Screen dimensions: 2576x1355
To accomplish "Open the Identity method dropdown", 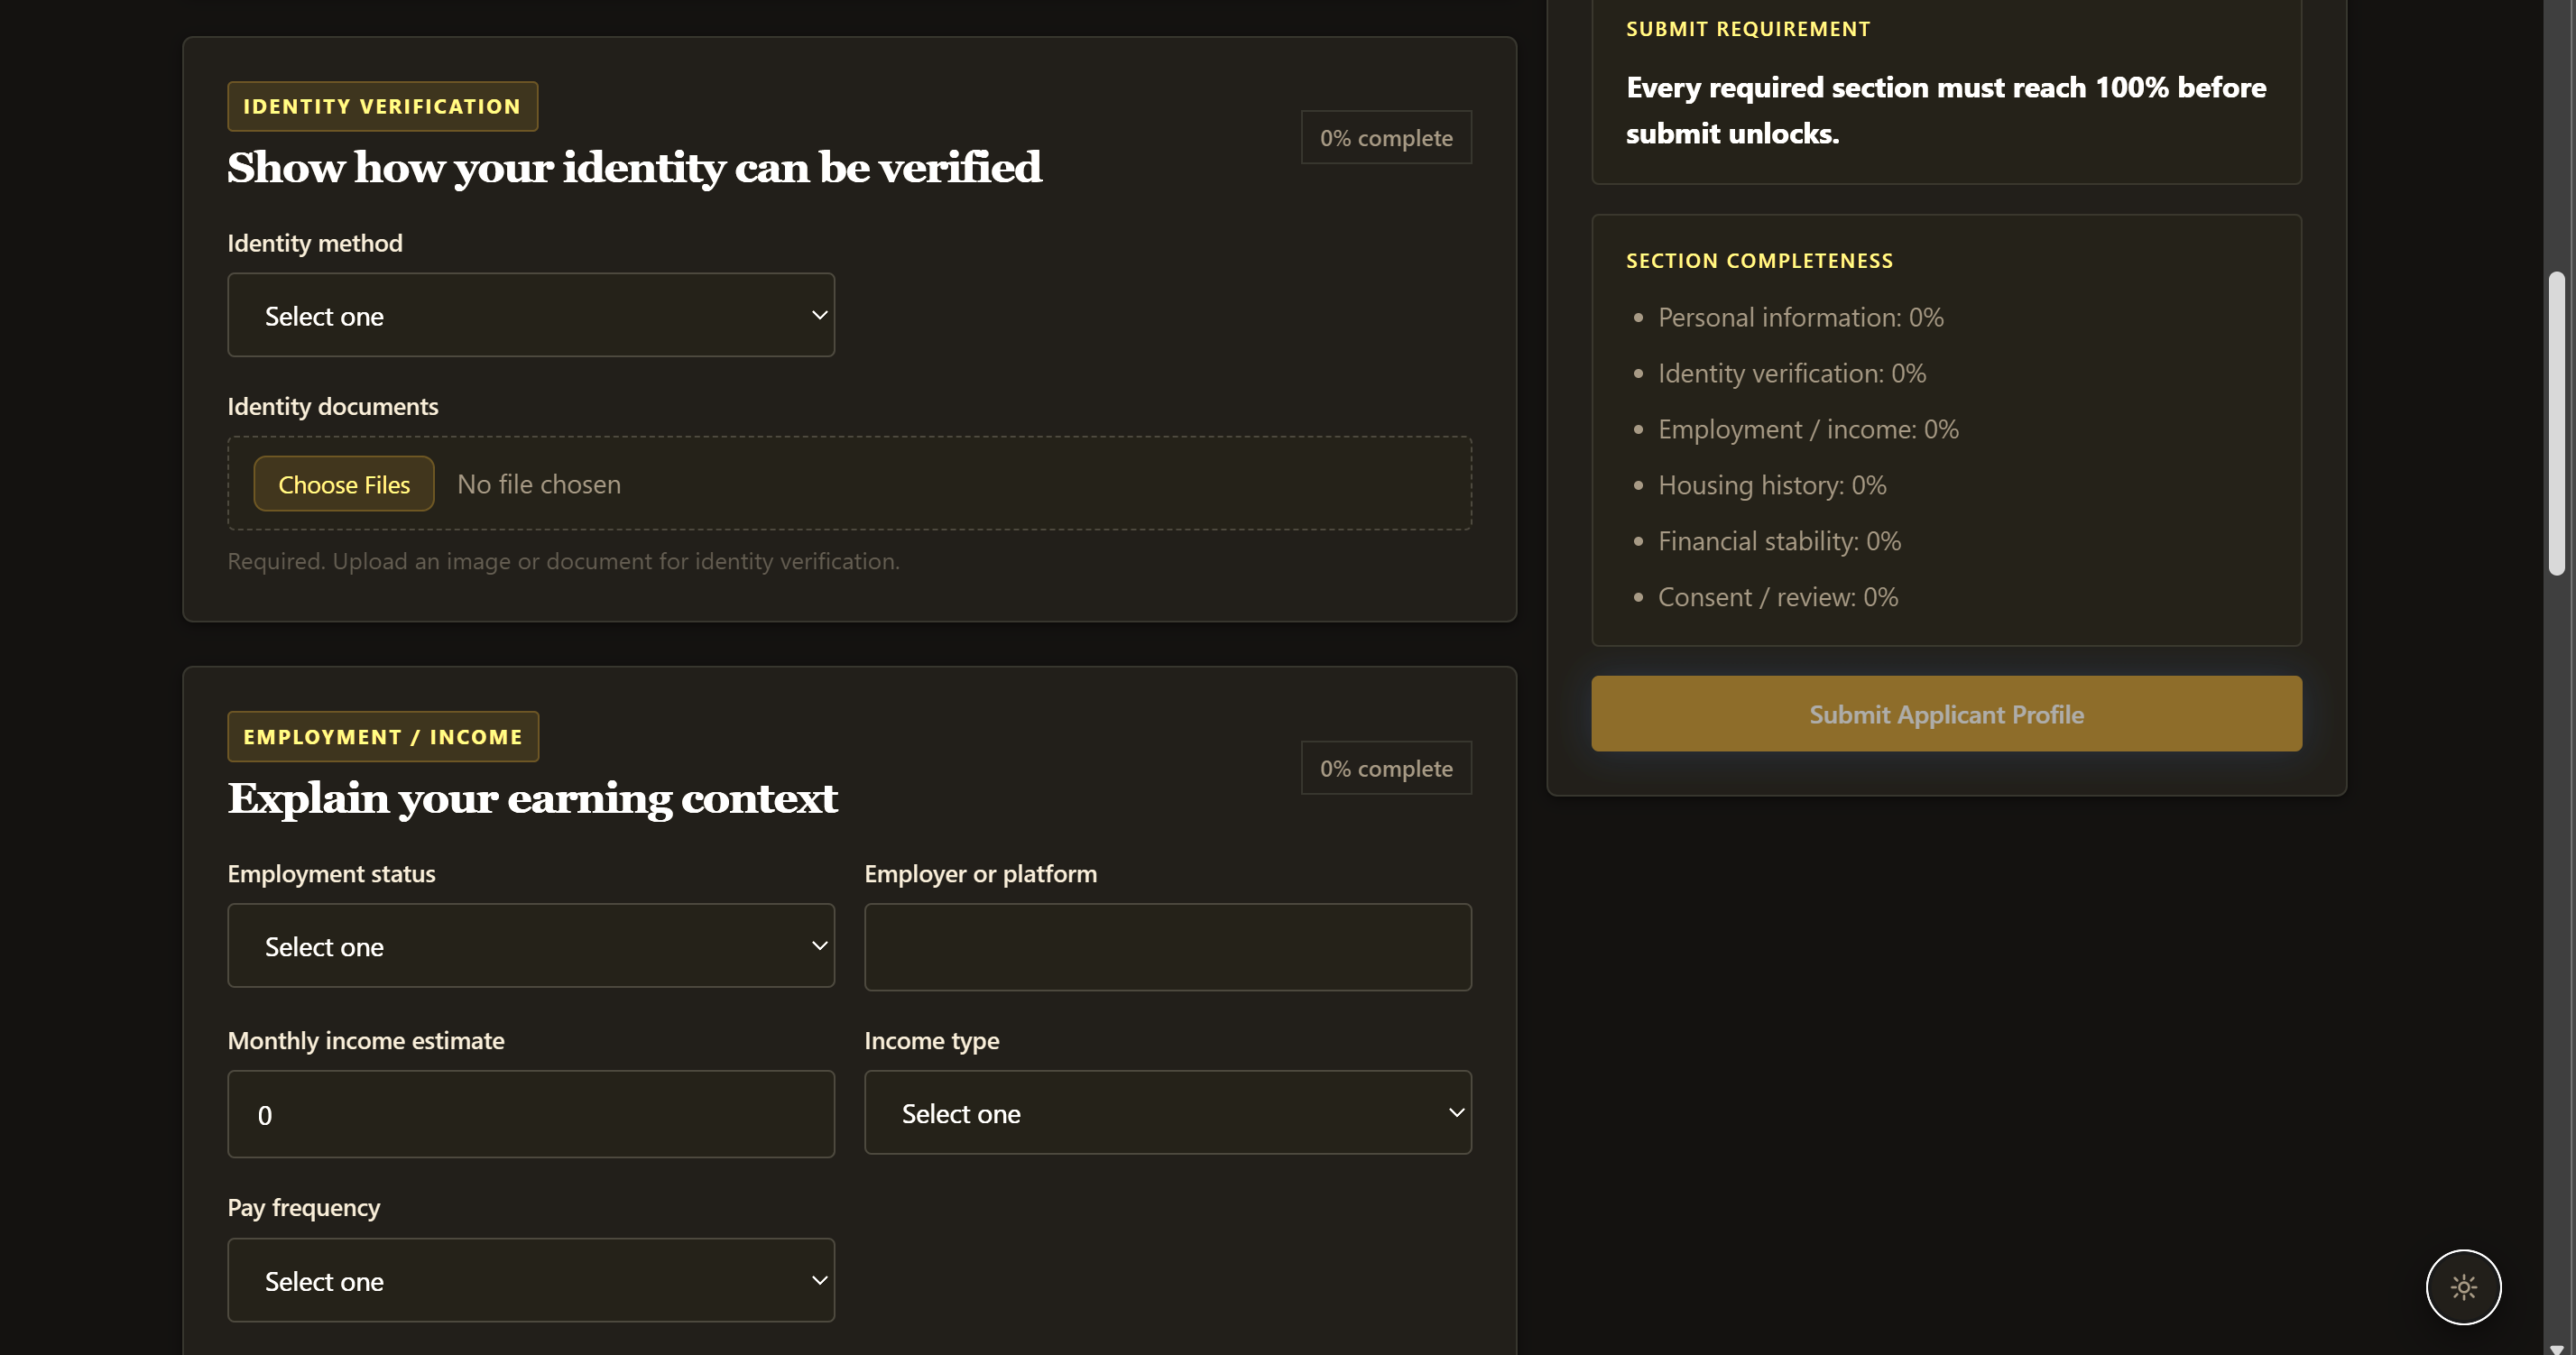I will 530,315.
